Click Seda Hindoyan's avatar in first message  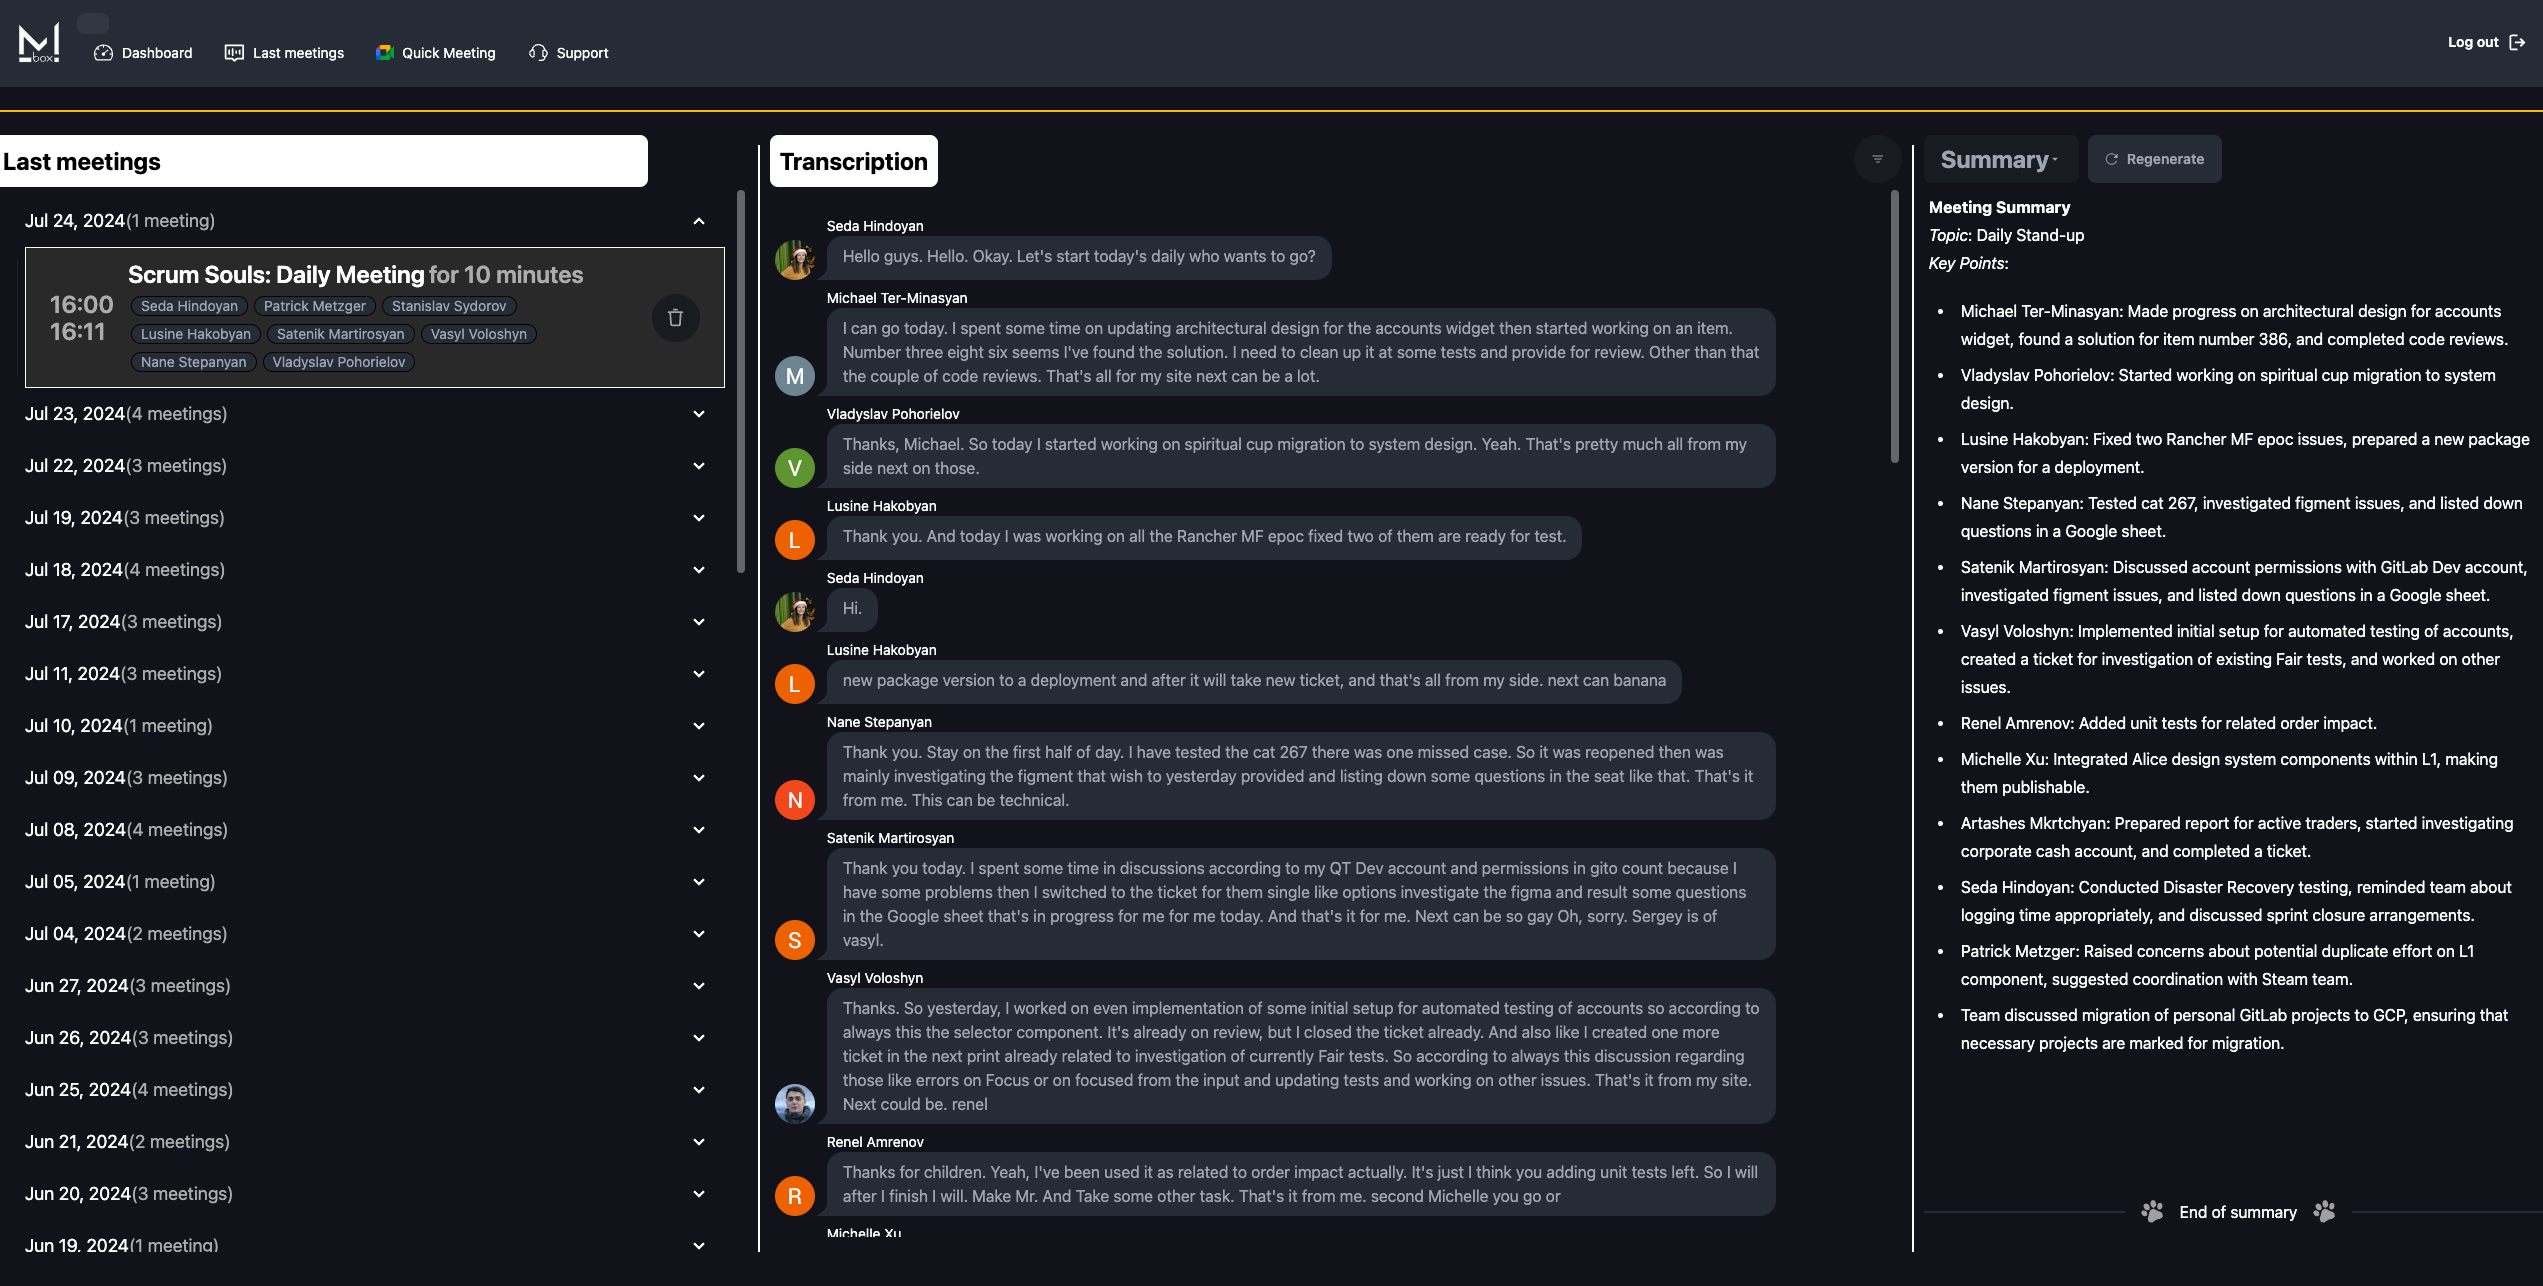795,260
